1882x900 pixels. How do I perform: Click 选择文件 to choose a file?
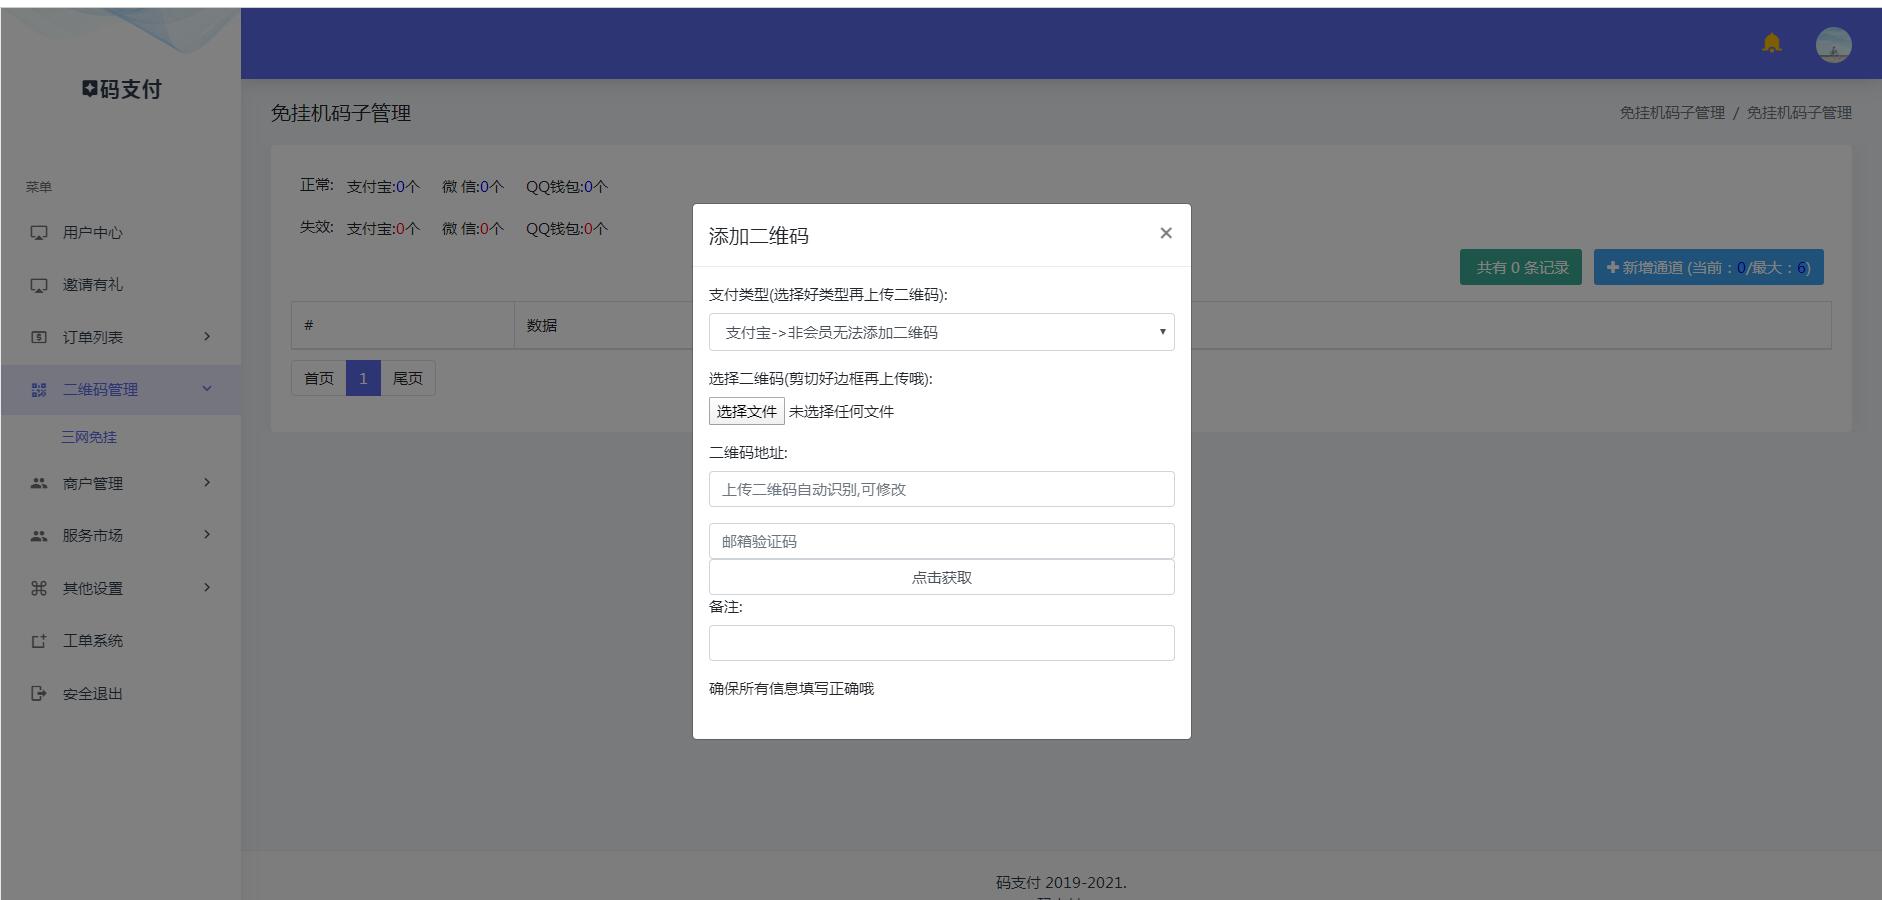coord(746,411)
